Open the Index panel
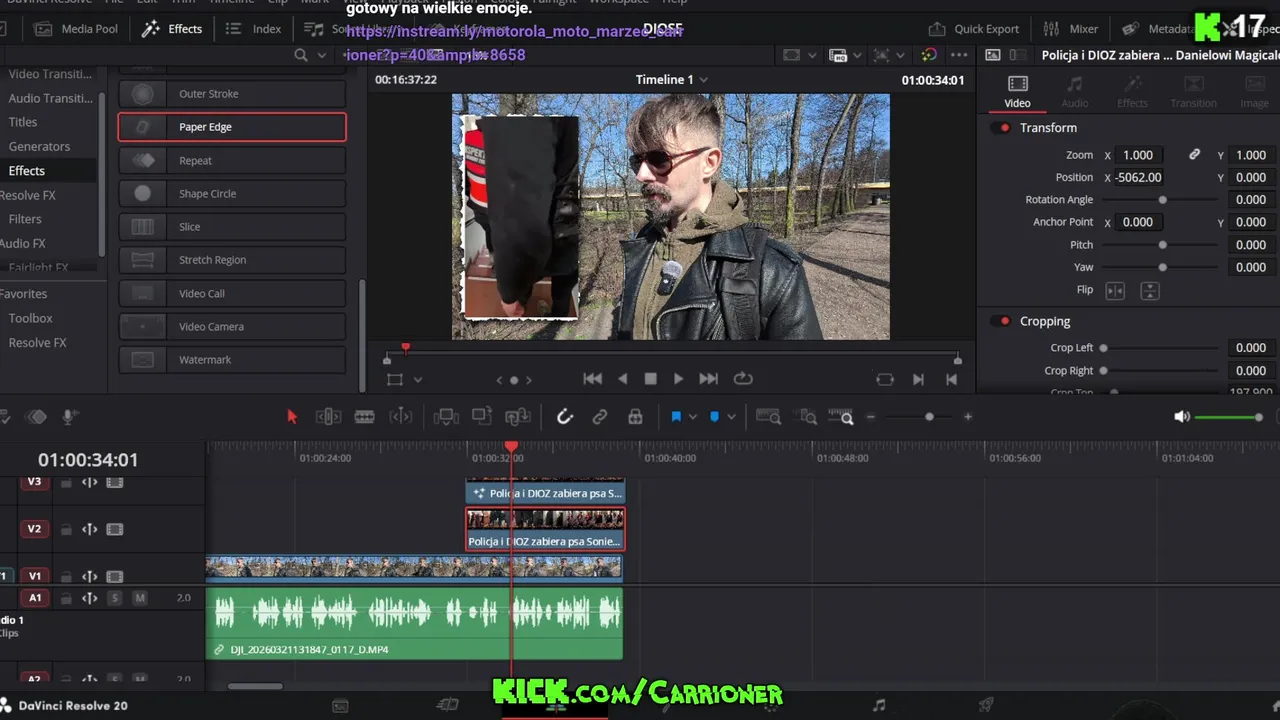Screen dimensions: 1280x720 click(255, 29)
